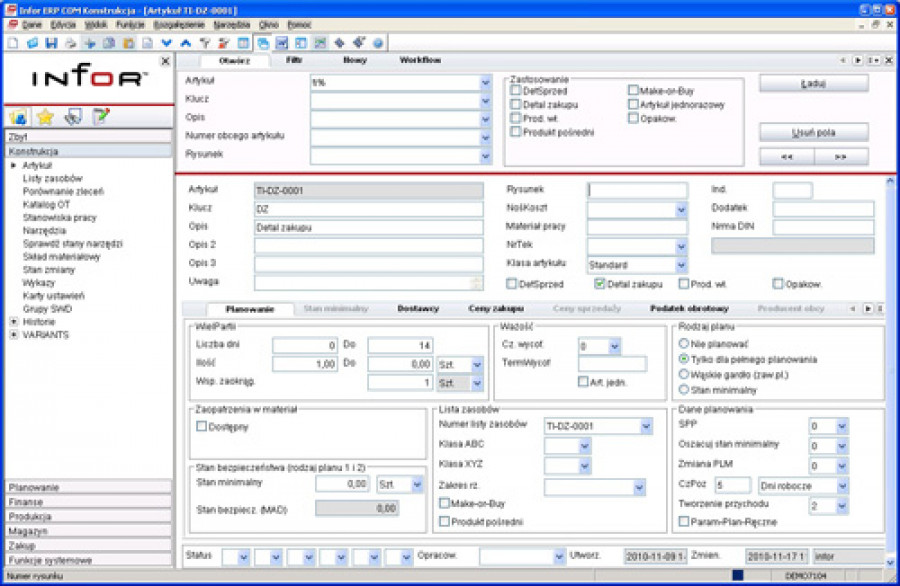This screenshot has width=900, height=586.
Task: Close the Infor navigation side panel
Action: 165,61
